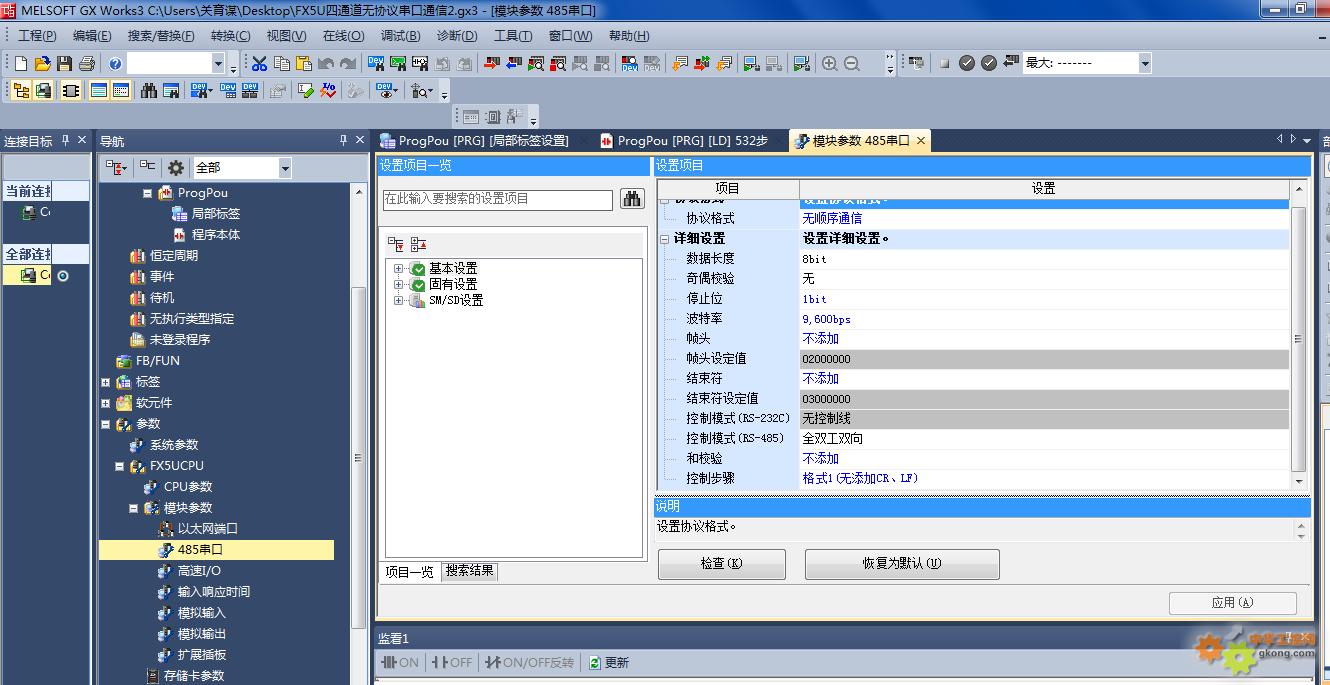
Task: Open the 全部 filter dropdown in navigation
Action: 284,168
